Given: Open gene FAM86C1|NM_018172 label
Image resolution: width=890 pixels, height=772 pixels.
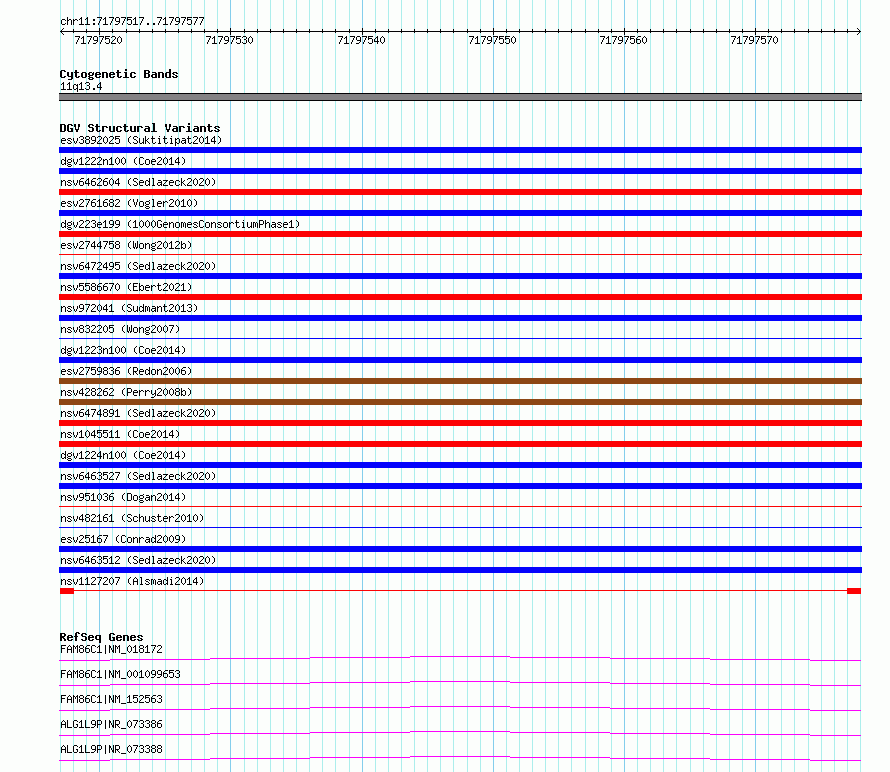Looking at the screenshot, I should [x=111, y=649].
